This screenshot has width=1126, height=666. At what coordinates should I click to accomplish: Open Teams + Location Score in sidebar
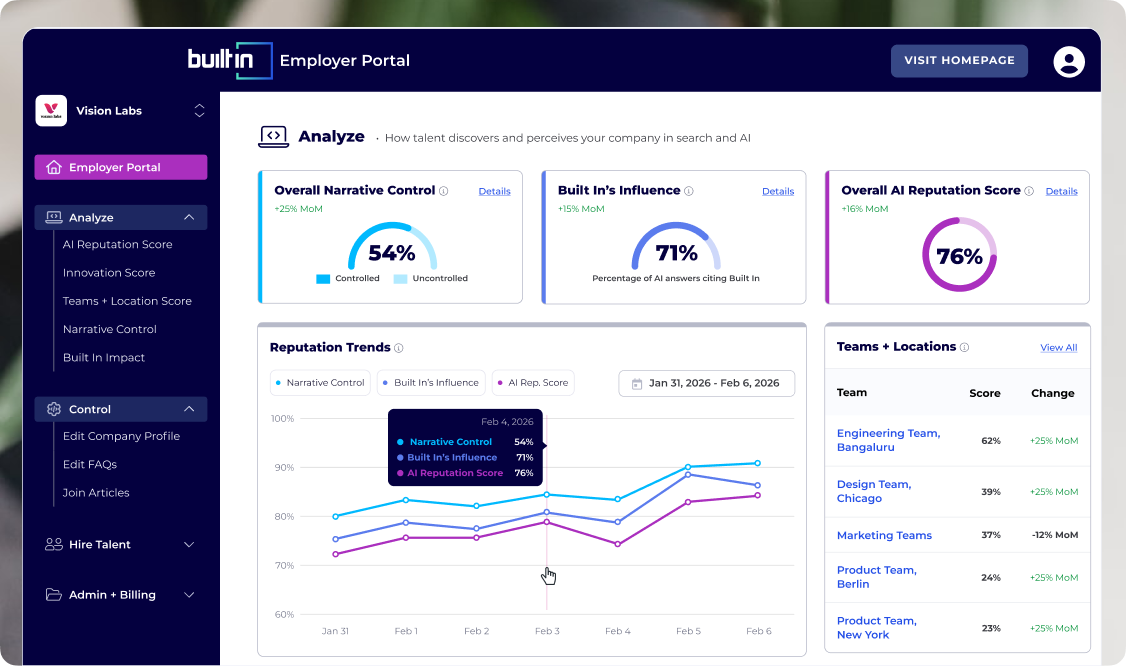tap(127, 301)
